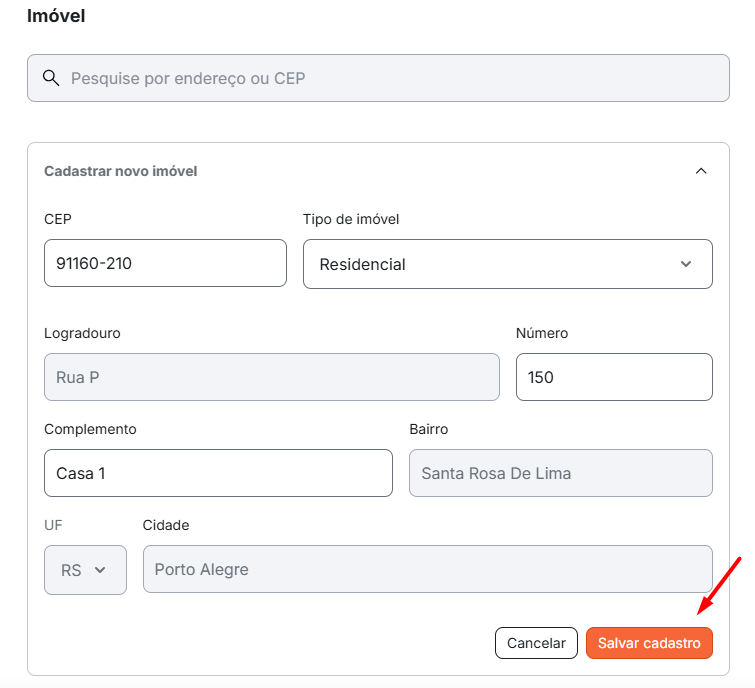Click the small chevron next to RS
This screenshot has height=688, width=755.
tap(100, 570)
